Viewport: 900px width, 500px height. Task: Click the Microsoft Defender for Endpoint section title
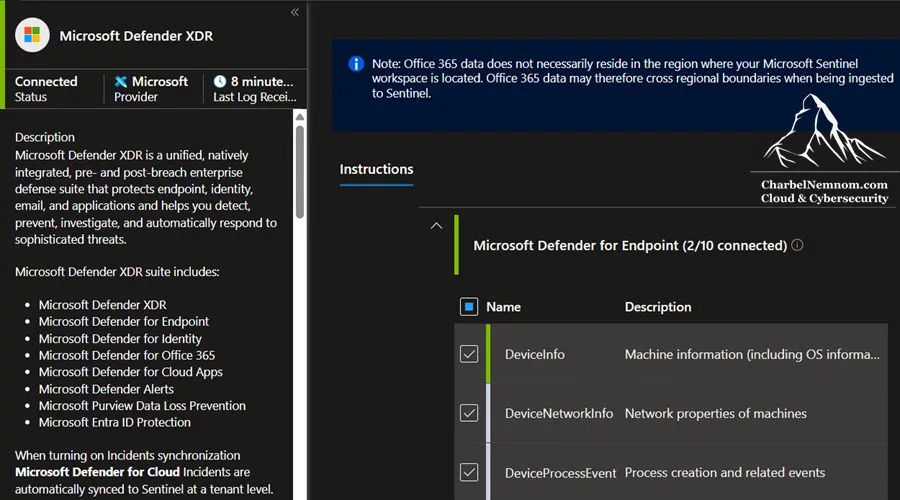point(630,246)
